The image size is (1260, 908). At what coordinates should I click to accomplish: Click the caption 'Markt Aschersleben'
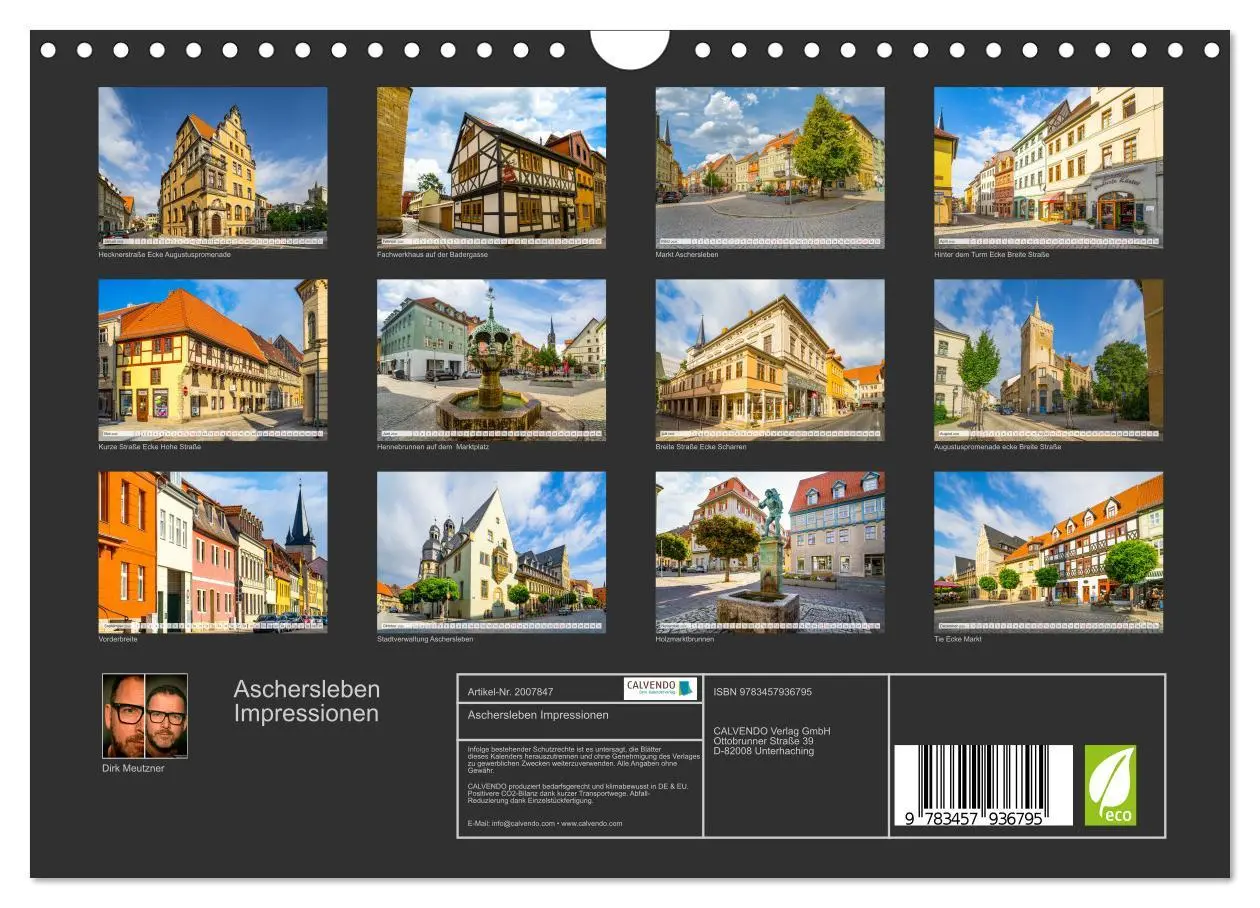click(687, 255)
